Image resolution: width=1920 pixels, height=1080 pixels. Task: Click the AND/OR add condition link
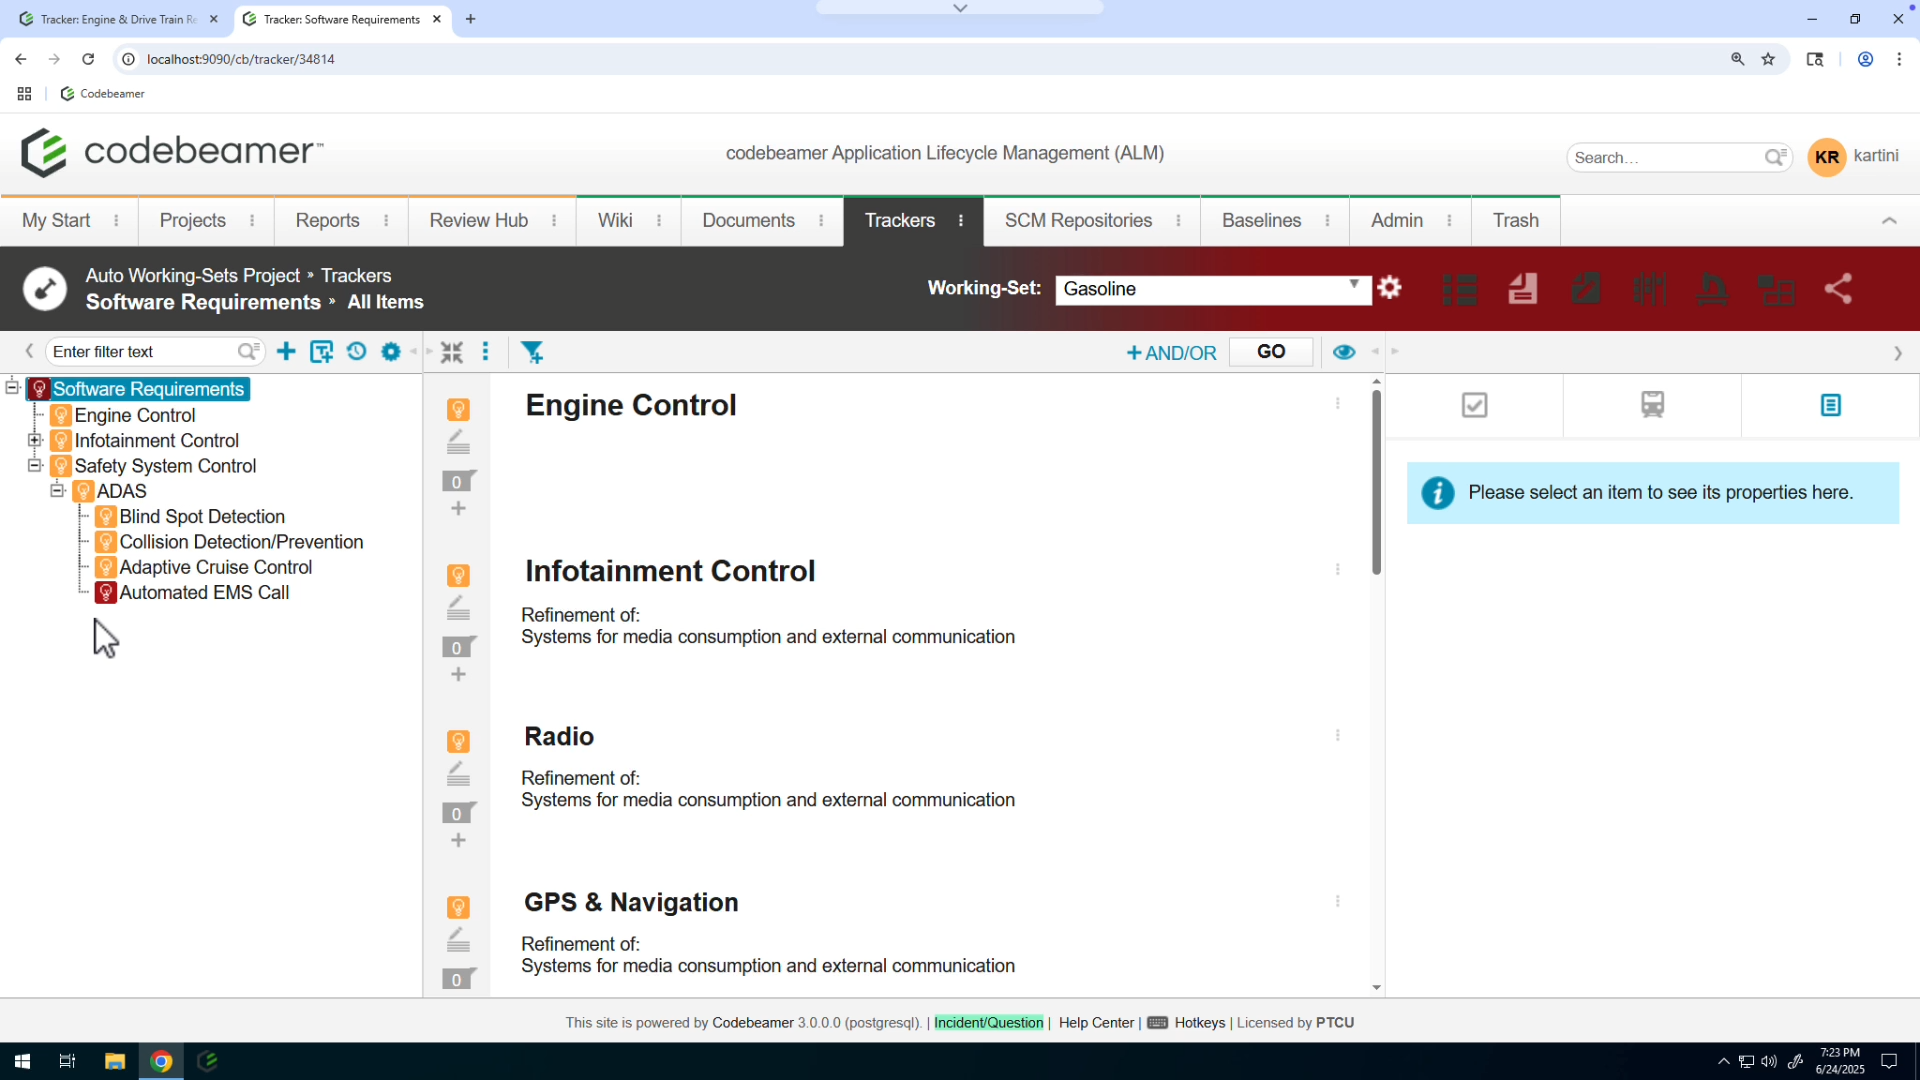pos(1171,353)
